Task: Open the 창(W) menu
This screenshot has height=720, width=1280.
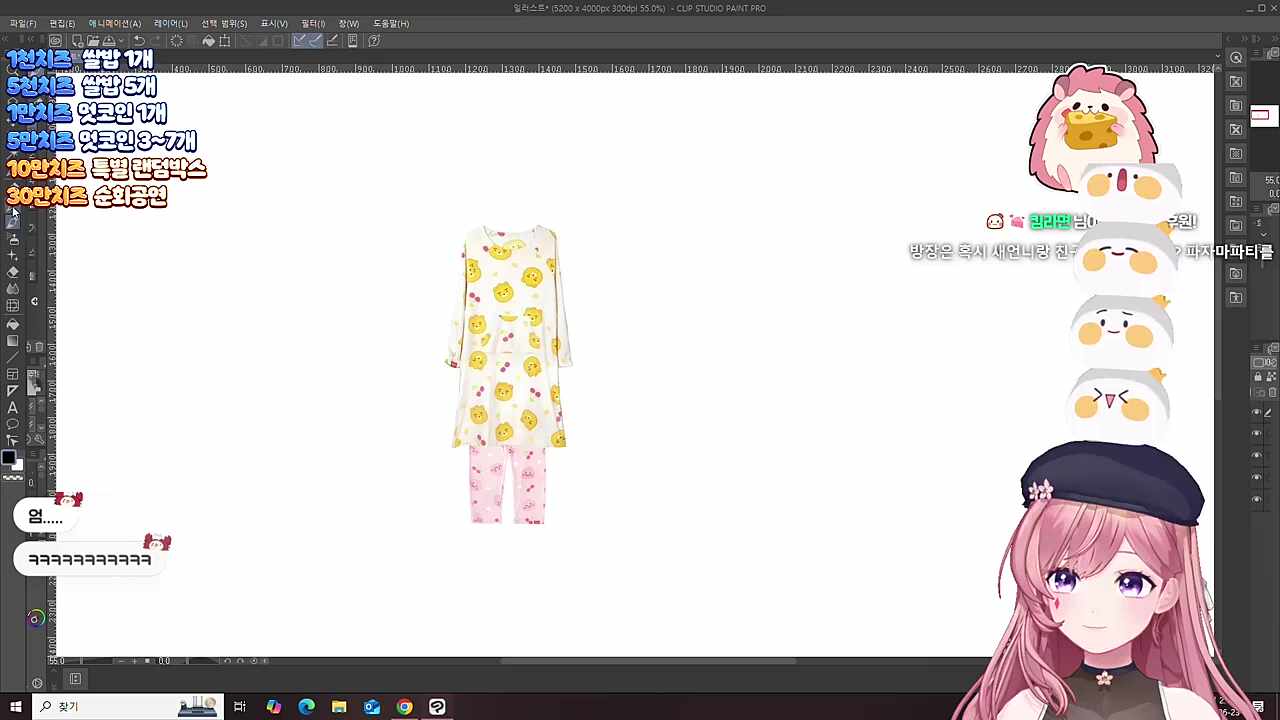Action: pos(348,23)
